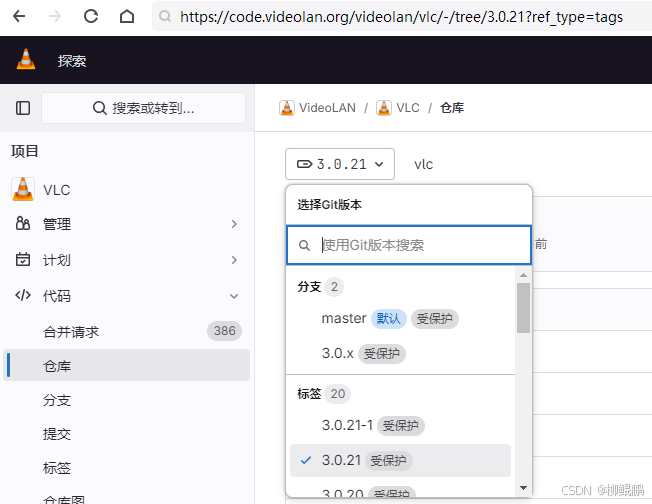The width and height of the screenshot is (652, 504).
Task: Open the browser home page
Action: pos(127,17)
